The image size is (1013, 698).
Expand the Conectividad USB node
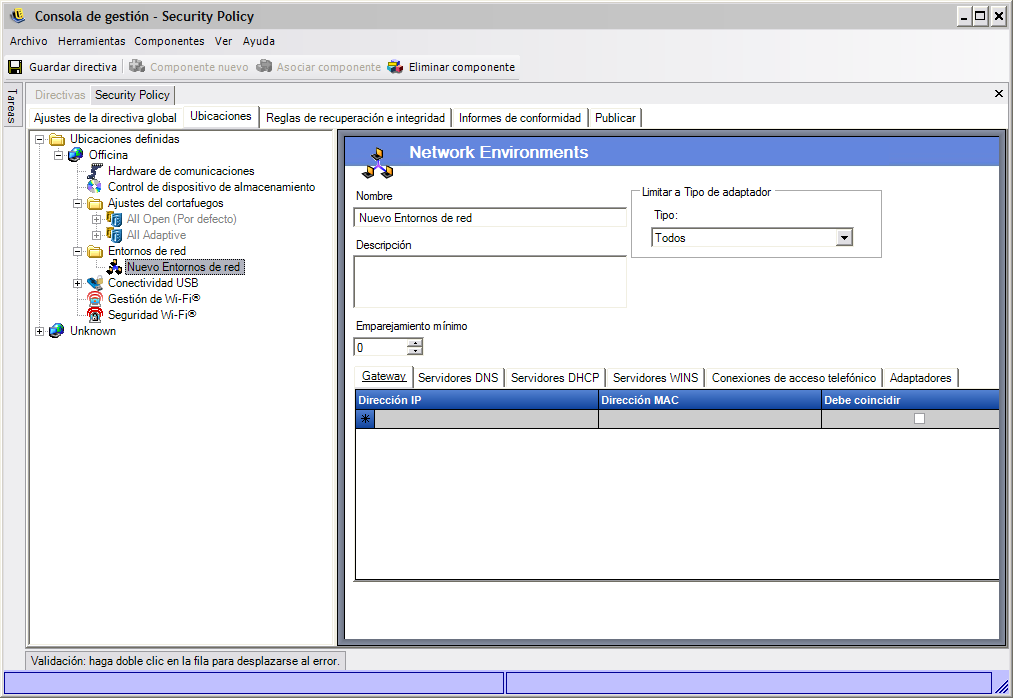[x=78, y=283]
